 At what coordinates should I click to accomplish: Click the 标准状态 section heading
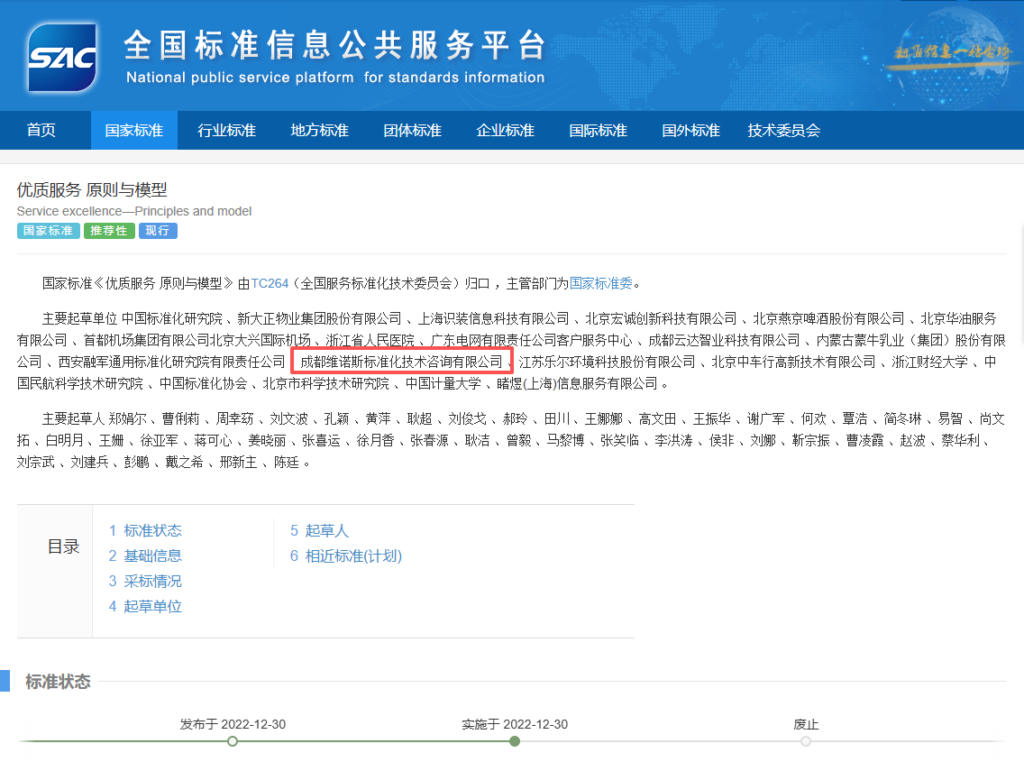[x=57, y=682]
